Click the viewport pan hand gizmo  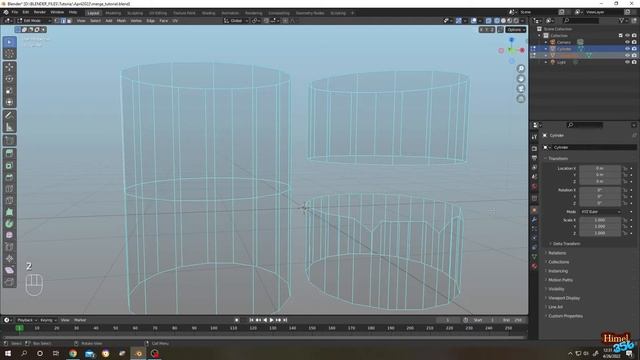click(x=521, y=78)
